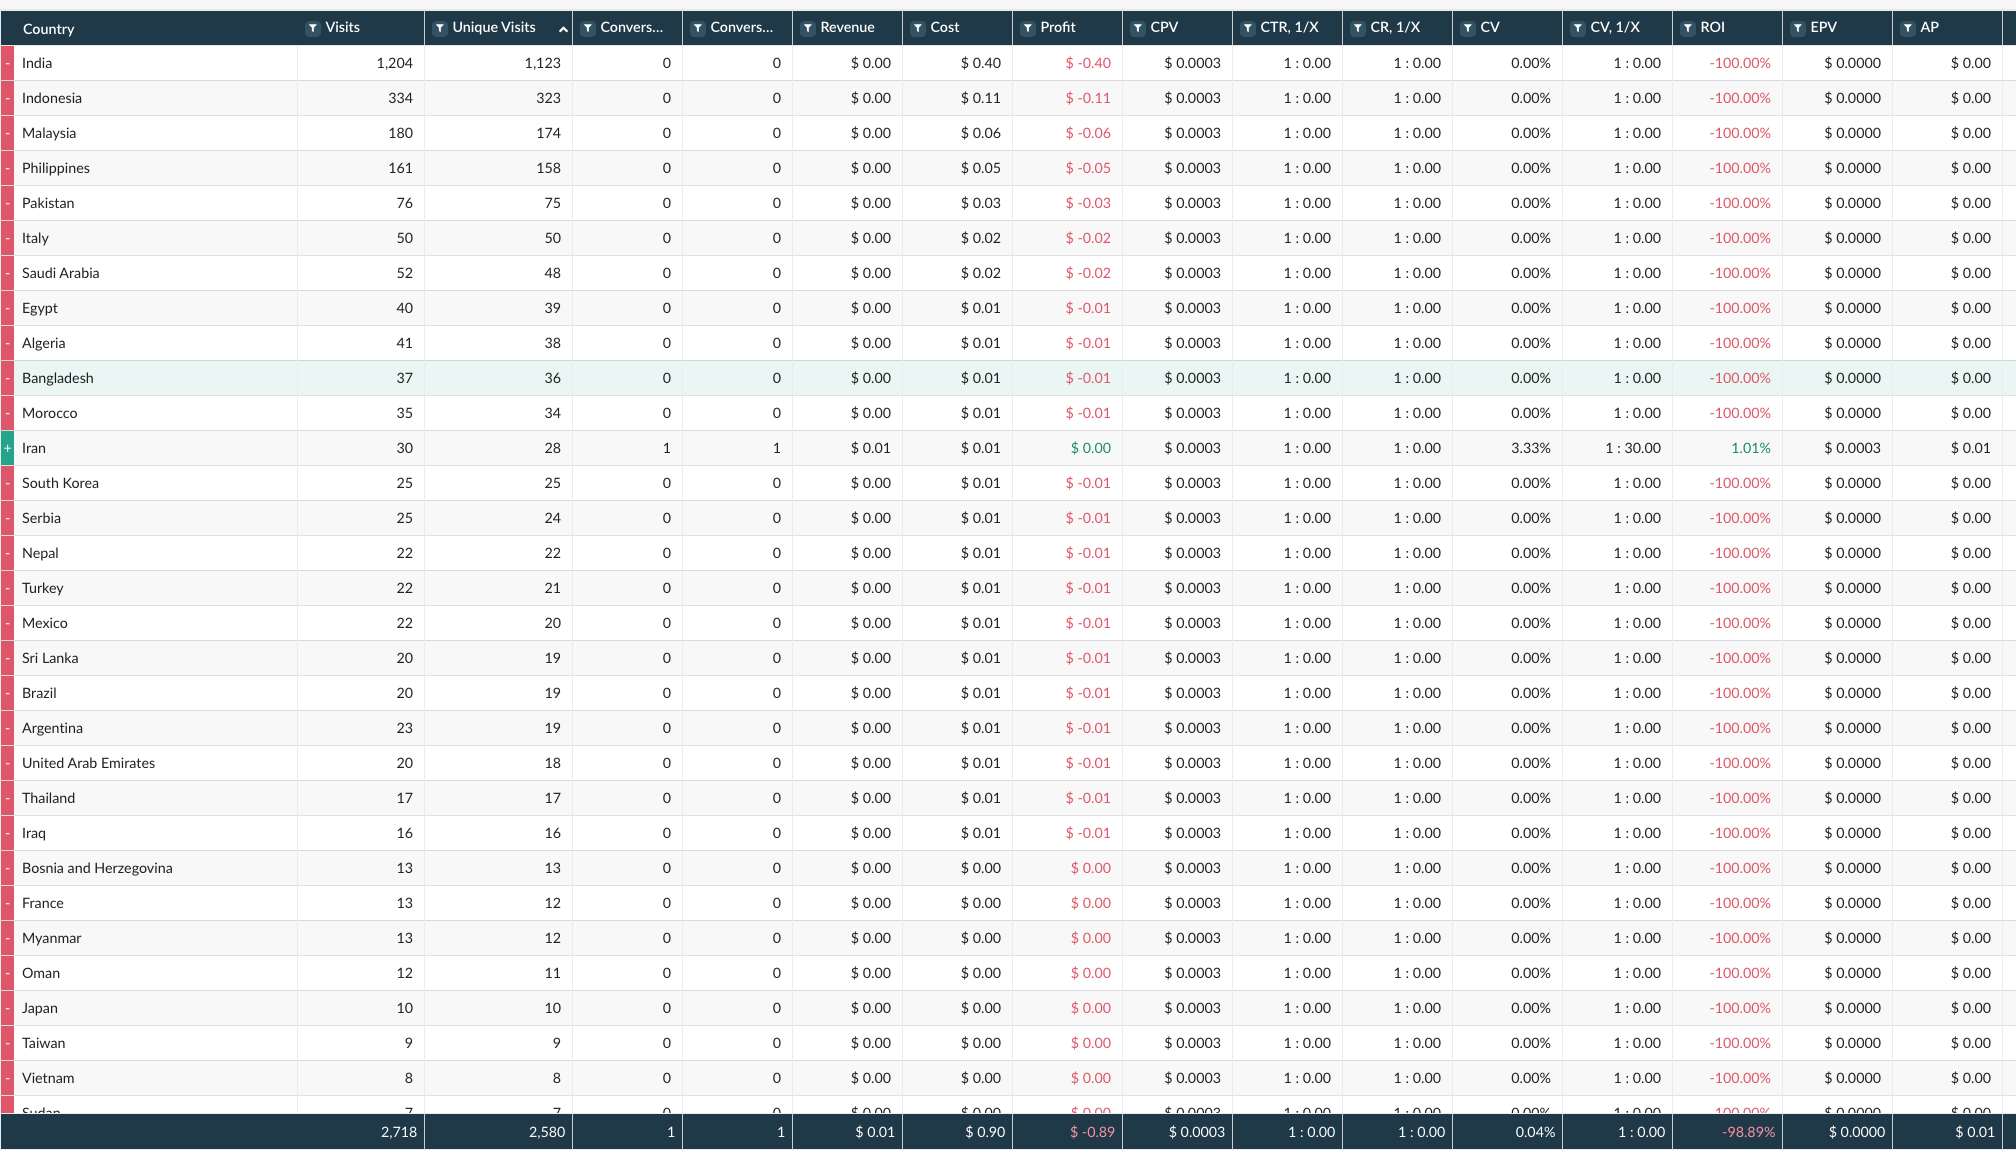This screenshot has width=2016, height=1150.
Task: Click the ROI column filter icon
Action: point(1688,28)
